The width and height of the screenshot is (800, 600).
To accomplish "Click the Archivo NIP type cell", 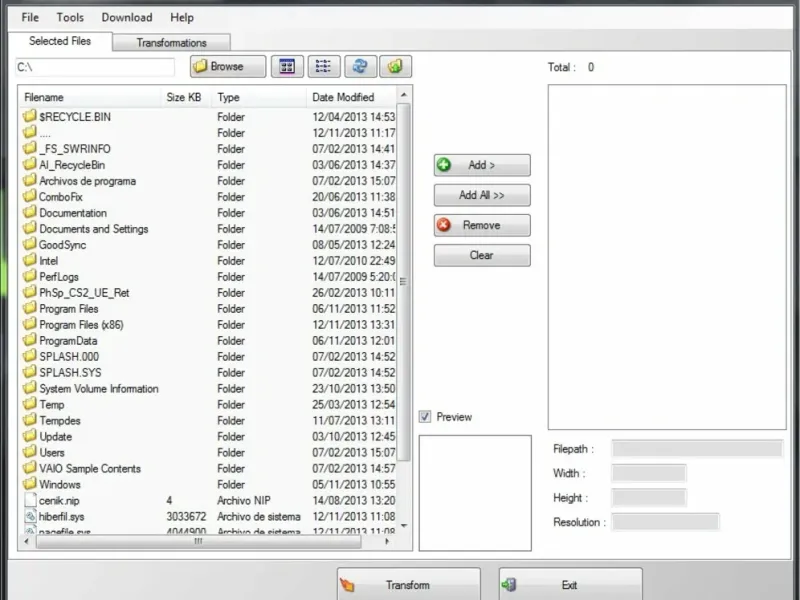I will click(x=244, y=501).
